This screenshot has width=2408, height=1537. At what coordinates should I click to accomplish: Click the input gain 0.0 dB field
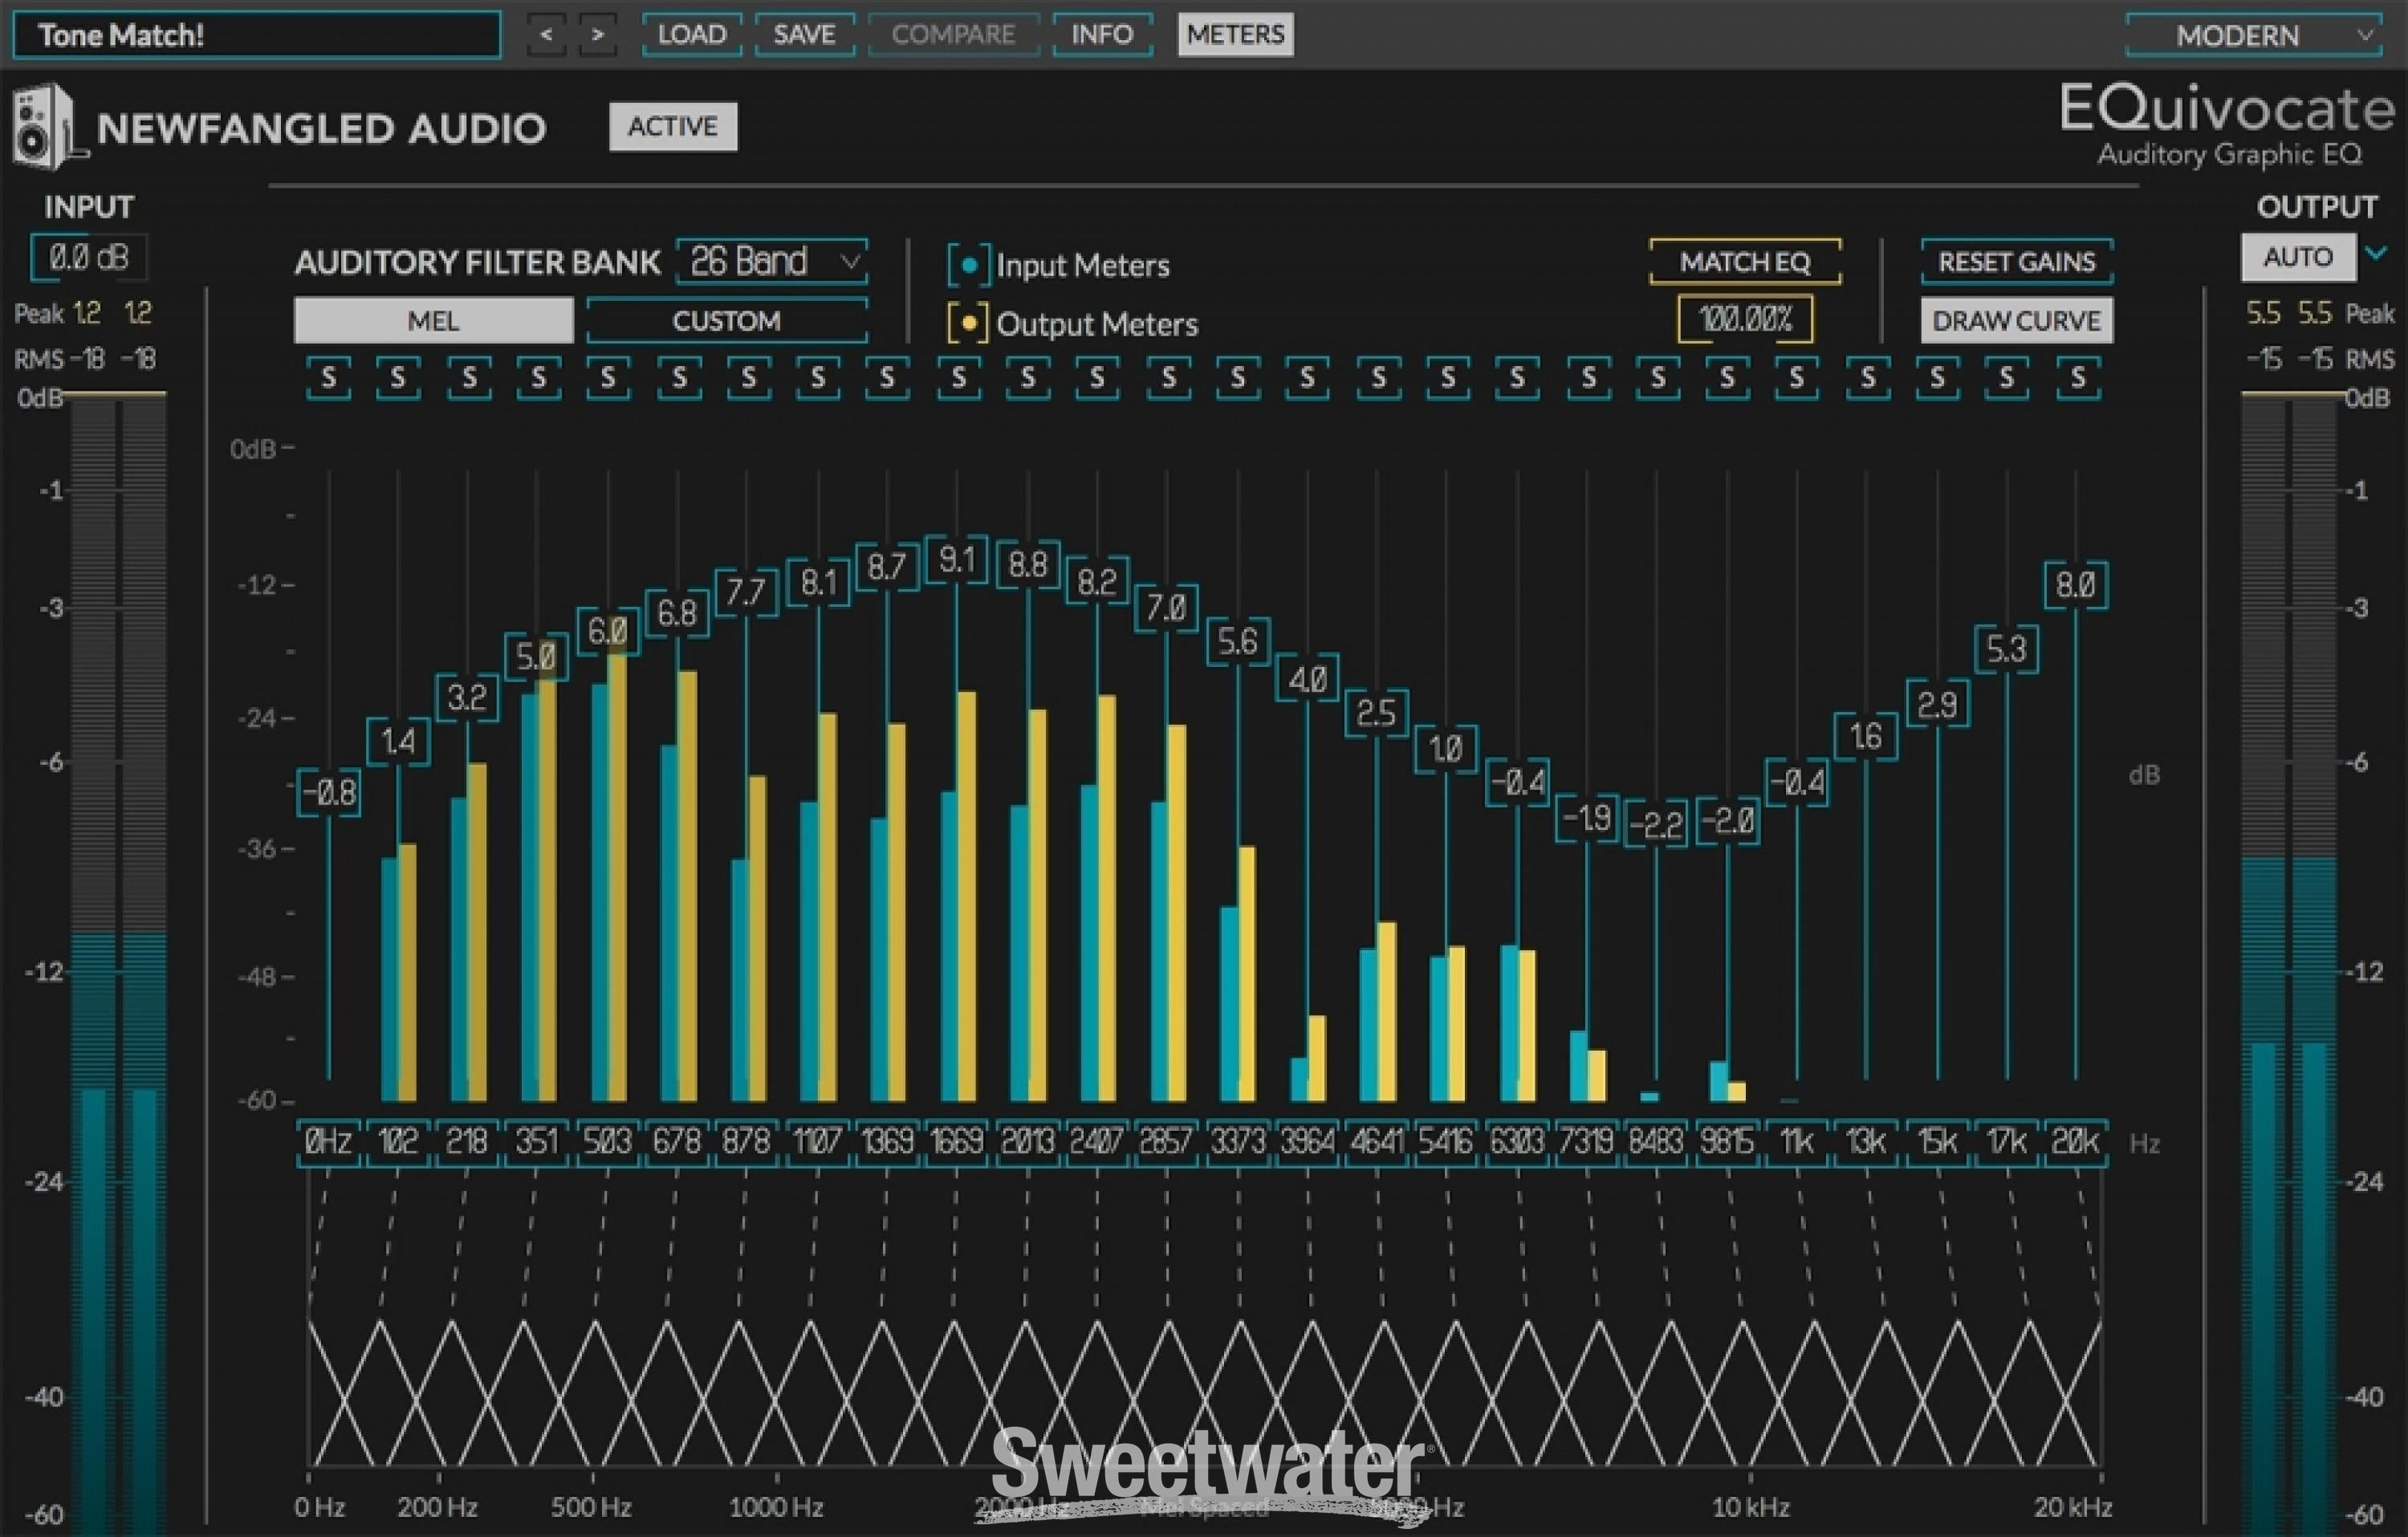coord(89,258)
